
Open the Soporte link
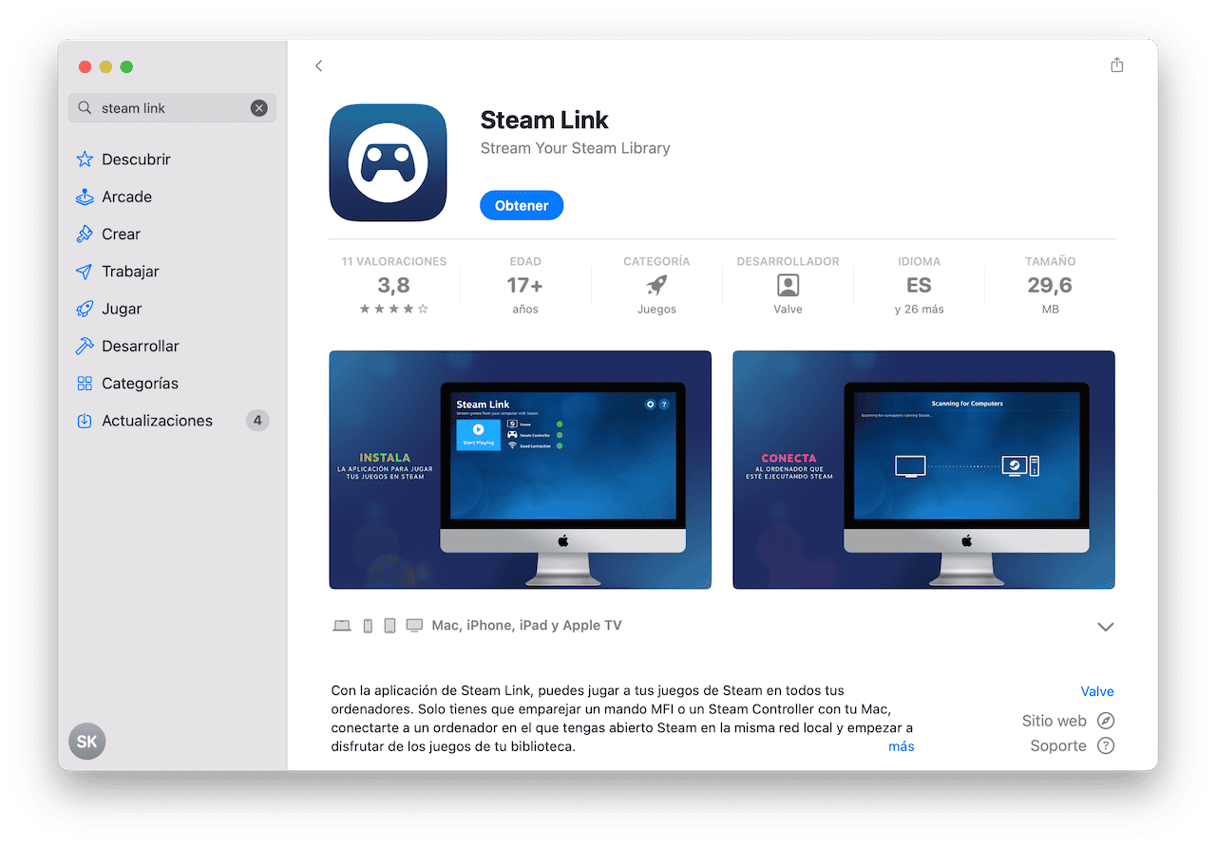pyautogui.click(x=1058, y=746)
